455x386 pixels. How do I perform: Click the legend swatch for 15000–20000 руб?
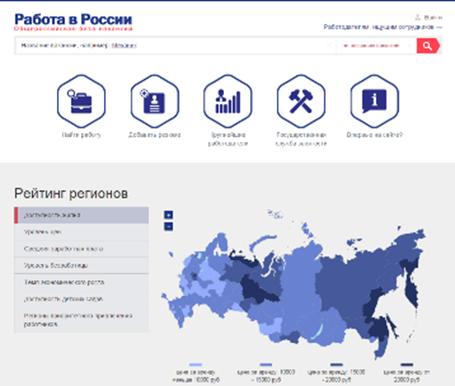click(x=337, y=364)
